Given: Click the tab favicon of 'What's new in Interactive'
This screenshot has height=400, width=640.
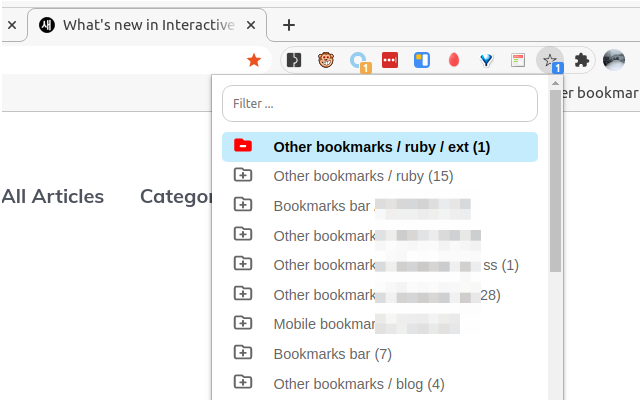Looking at the screenshot, I should tap(47, 25).
